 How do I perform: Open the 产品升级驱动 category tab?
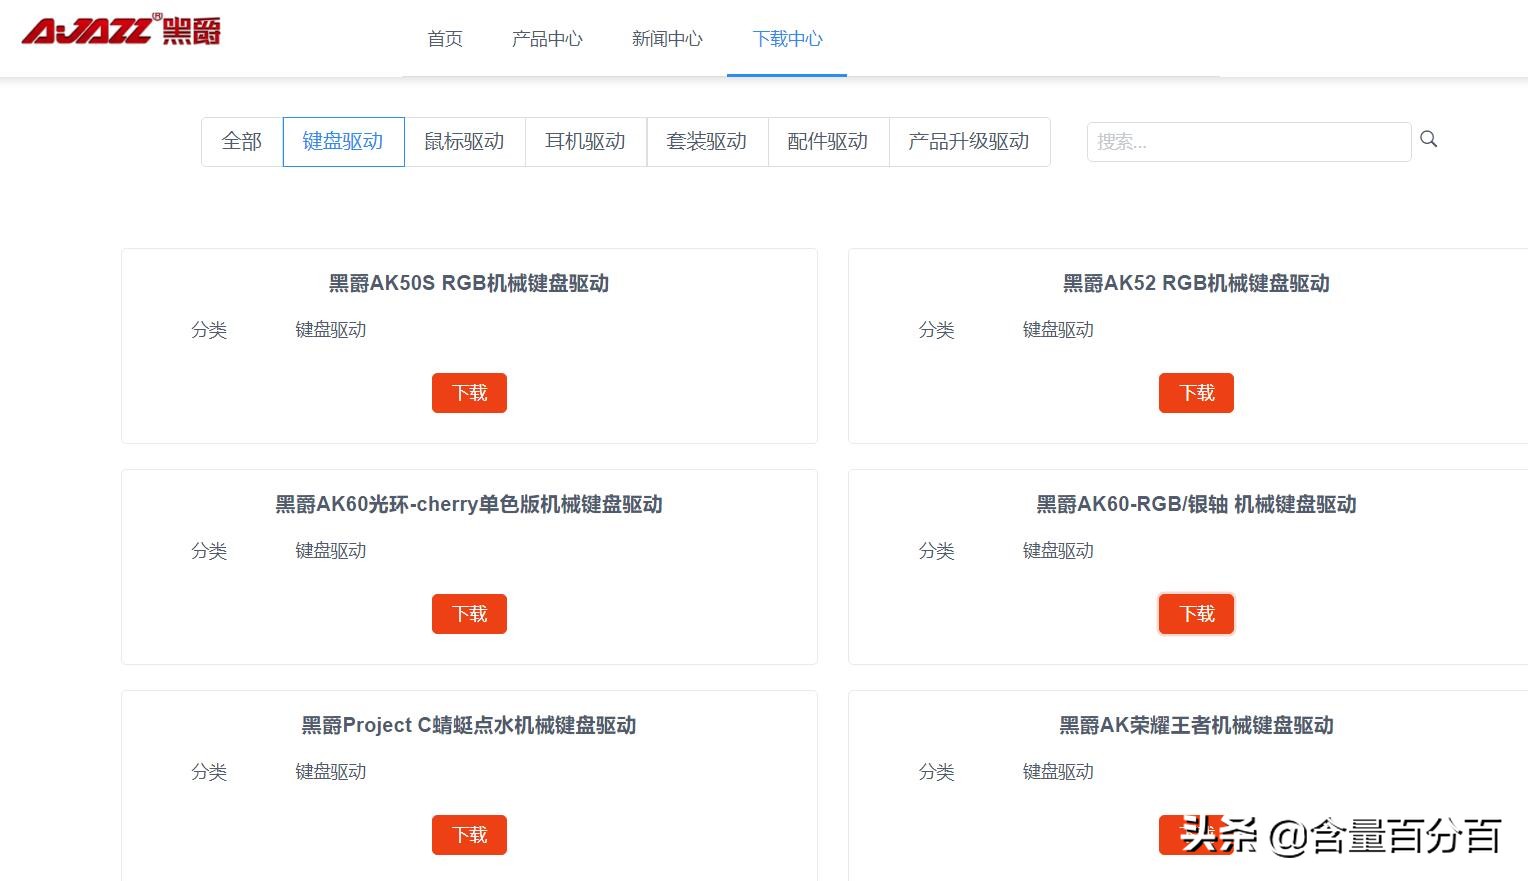click(x=969, y=142)
